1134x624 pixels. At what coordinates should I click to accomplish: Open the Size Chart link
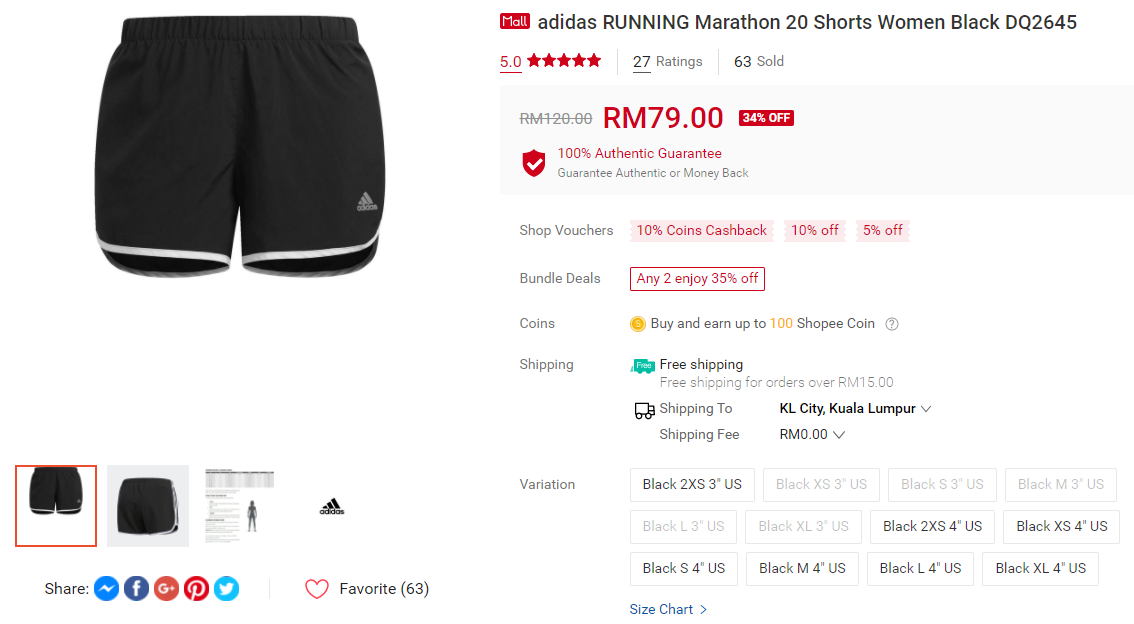668,609
